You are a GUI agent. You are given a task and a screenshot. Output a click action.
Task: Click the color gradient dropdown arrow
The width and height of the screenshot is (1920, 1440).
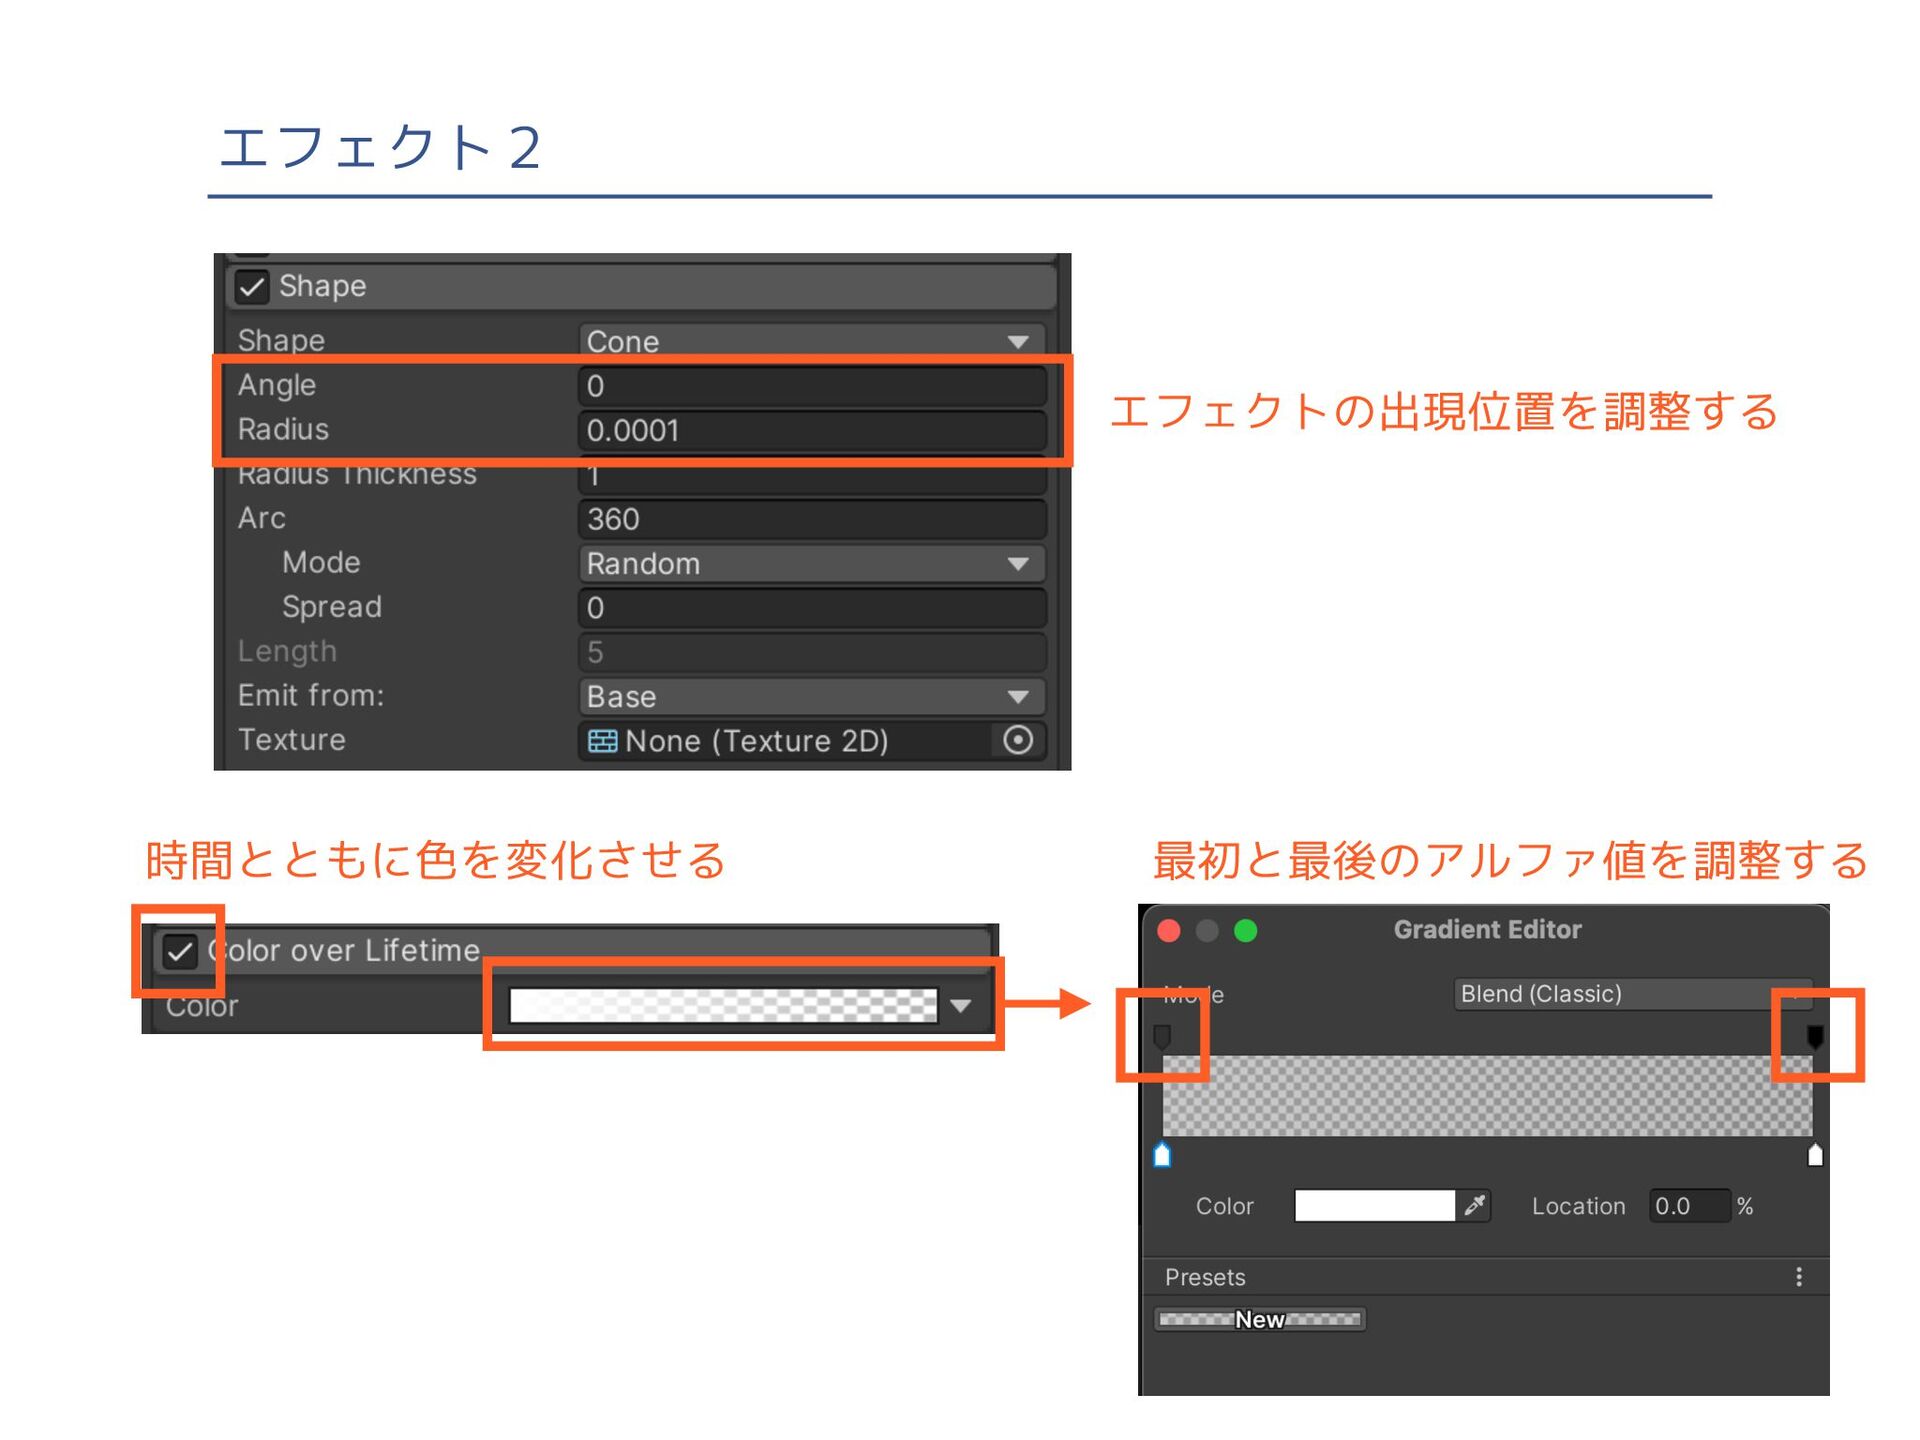(961, 1006)
